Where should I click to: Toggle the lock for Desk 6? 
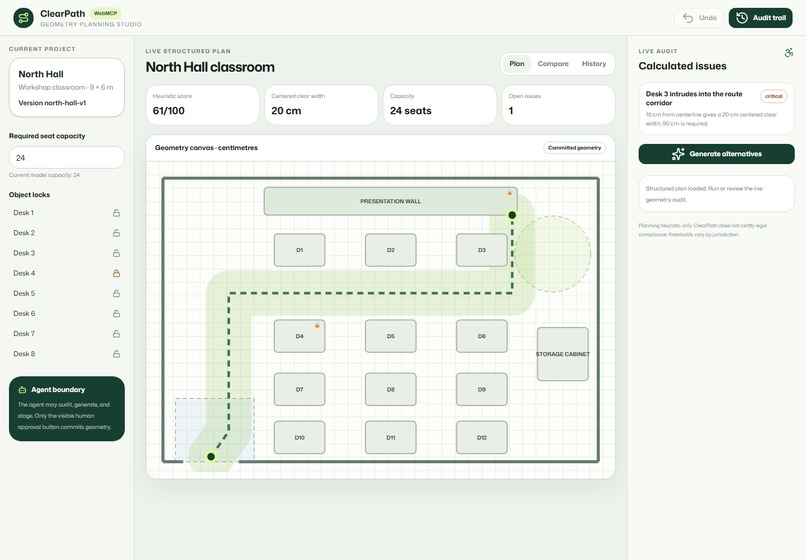(116, 314)
